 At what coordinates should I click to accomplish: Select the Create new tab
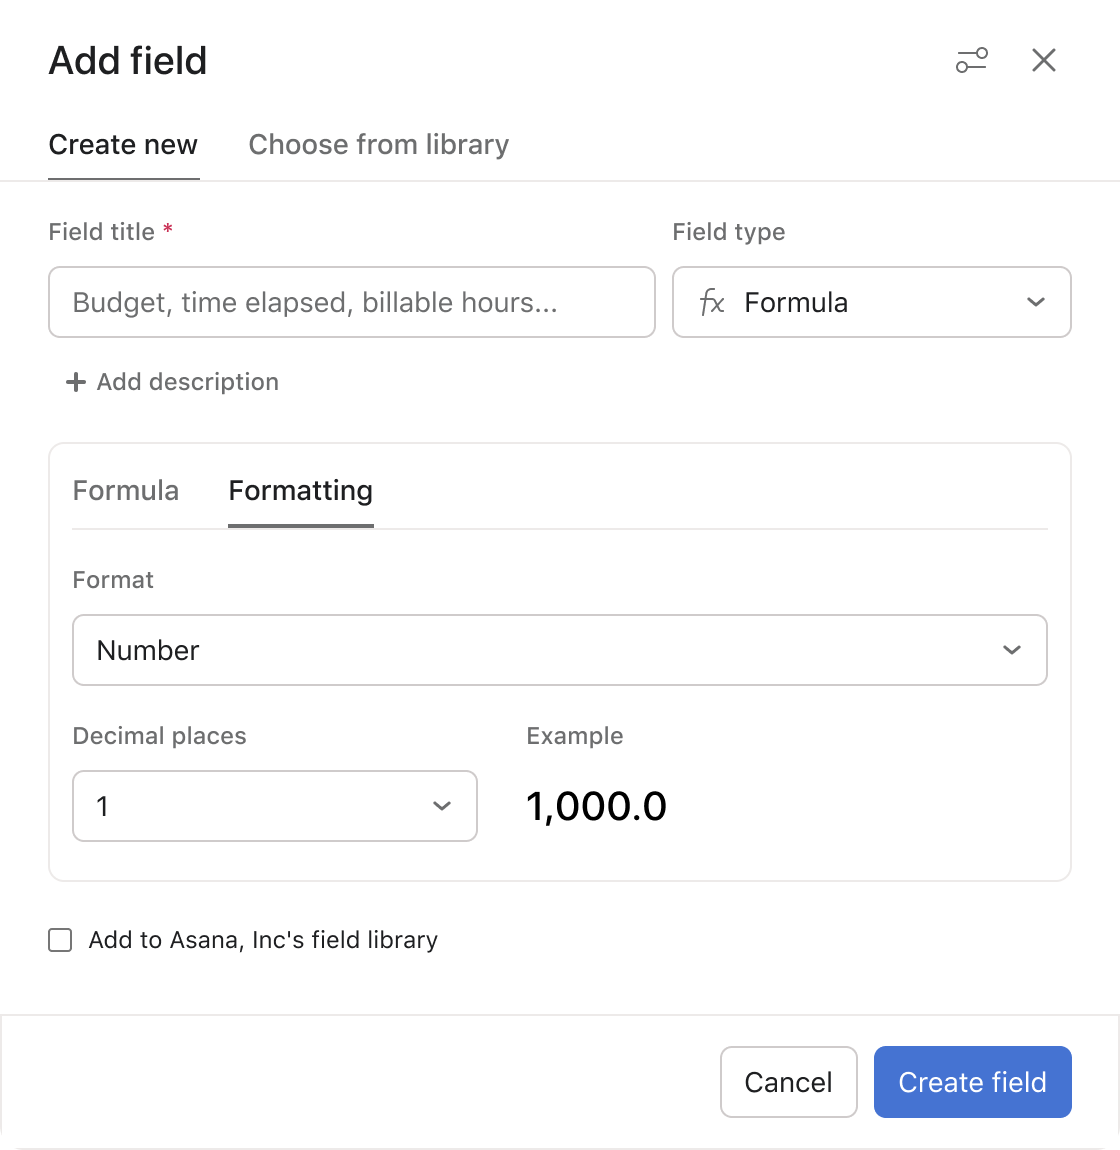123,145
